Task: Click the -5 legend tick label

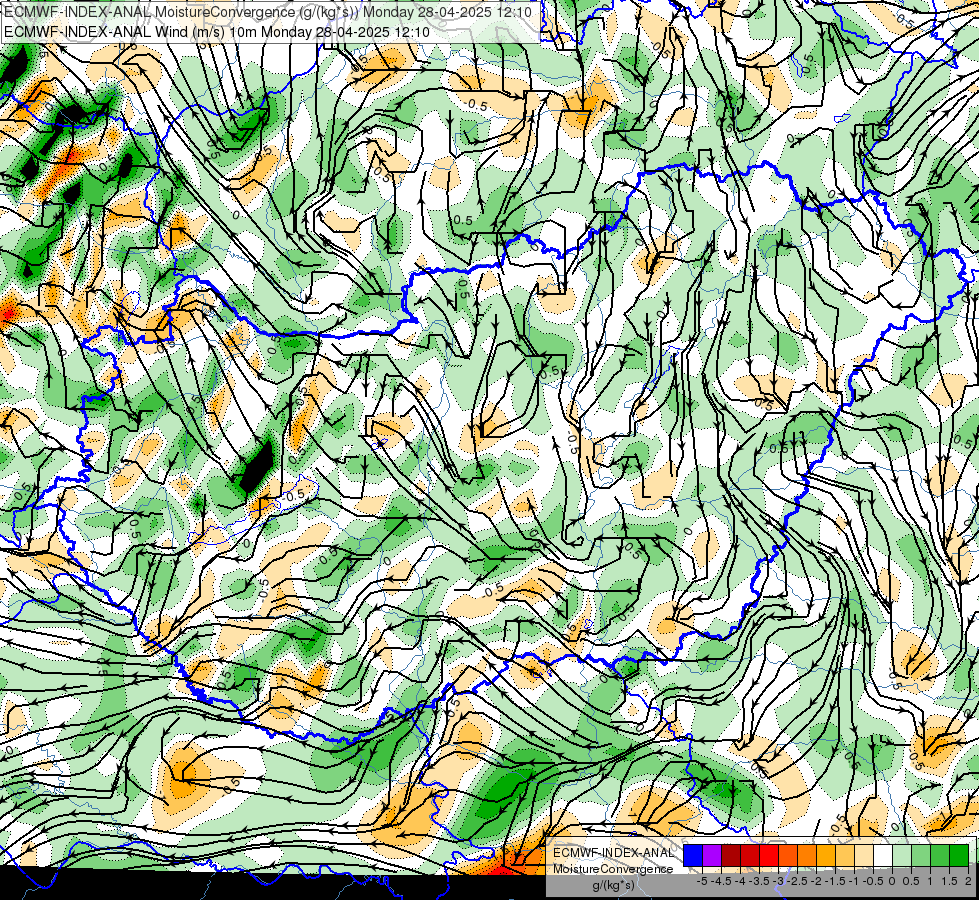Action: pos(702,881)
